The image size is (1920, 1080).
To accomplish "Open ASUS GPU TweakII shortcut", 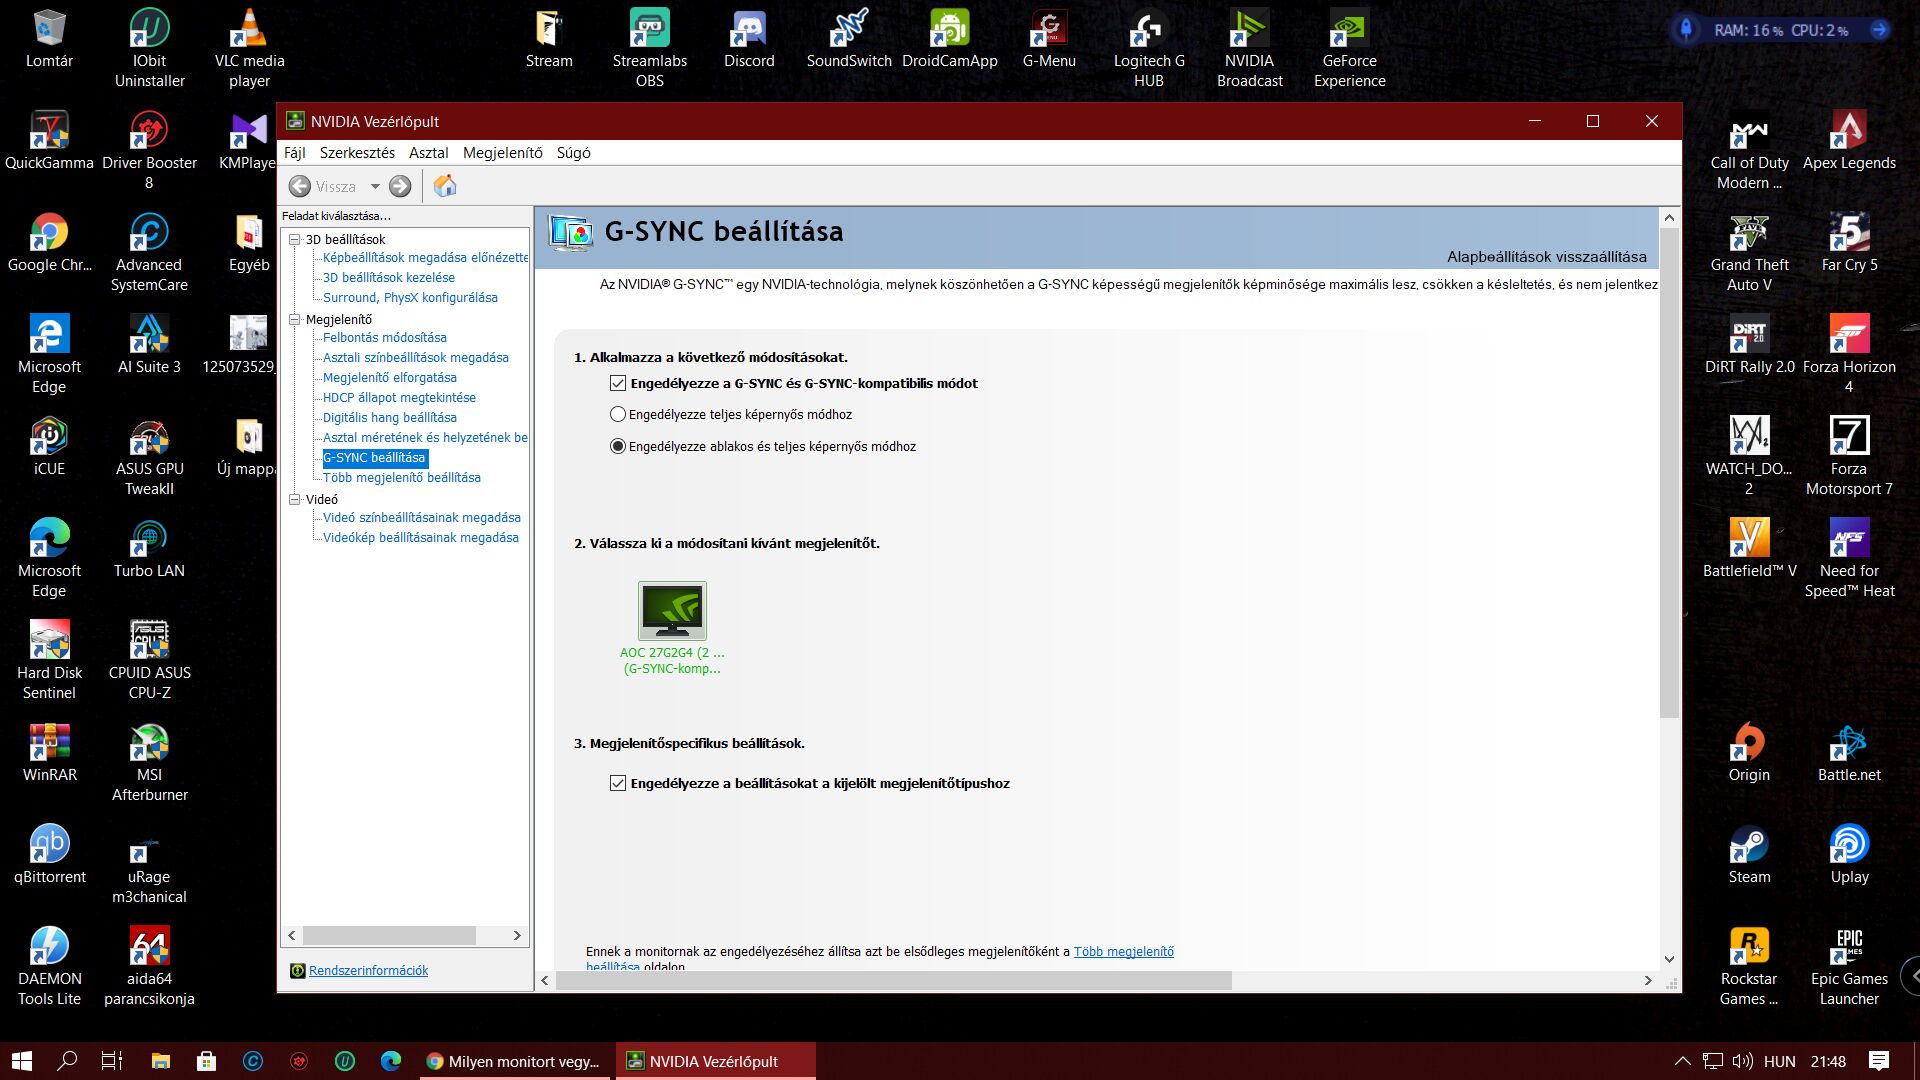I will click(149, 456).
